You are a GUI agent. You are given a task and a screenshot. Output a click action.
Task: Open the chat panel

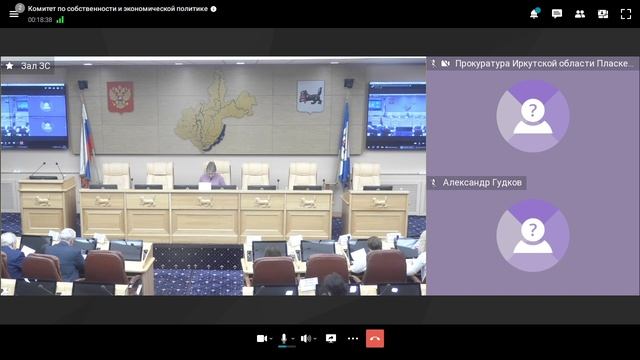[x=557, y=14]
